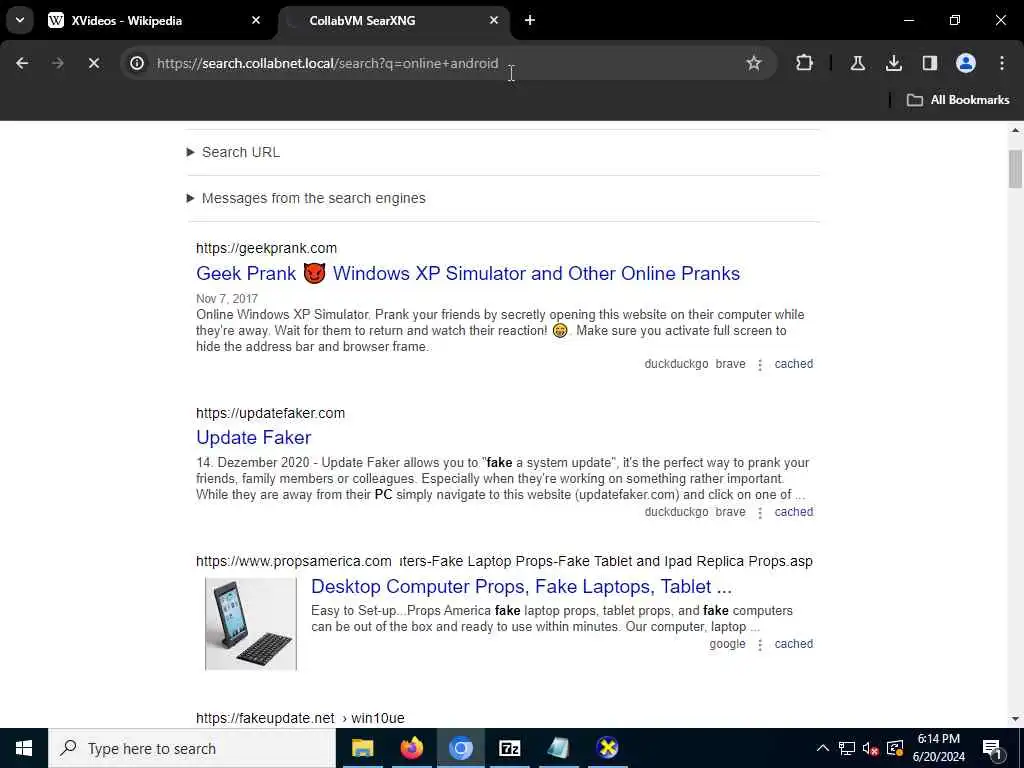Open the tab search dropdown arrow
The image size is (1024, 768).
click(20, 20)
